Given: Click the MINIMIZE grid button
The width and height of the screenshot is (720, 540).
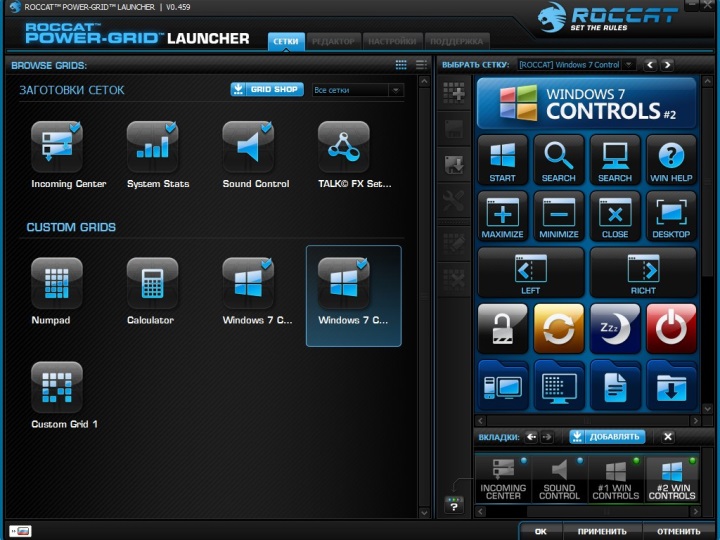Looking at the screenshot, I should 559,216.
